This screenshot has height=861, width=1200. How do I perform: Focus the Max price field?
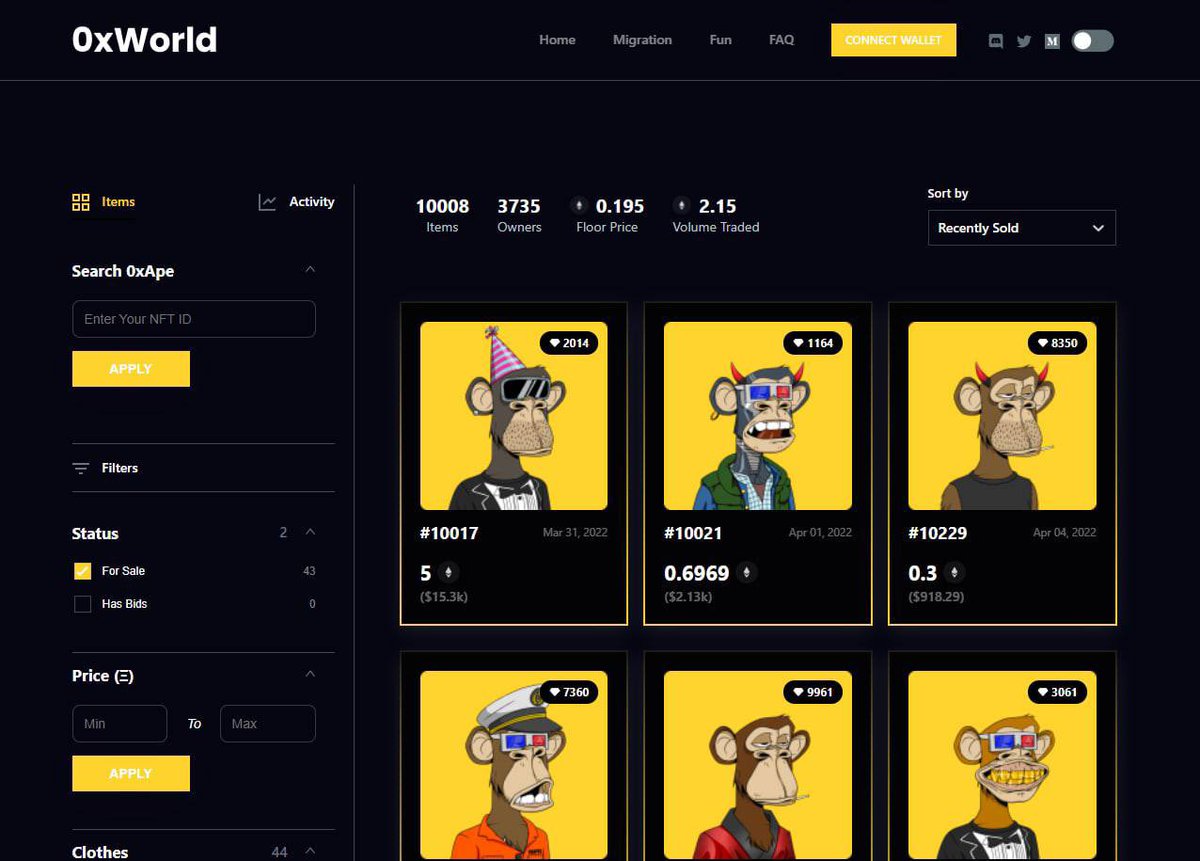point(268,724)
